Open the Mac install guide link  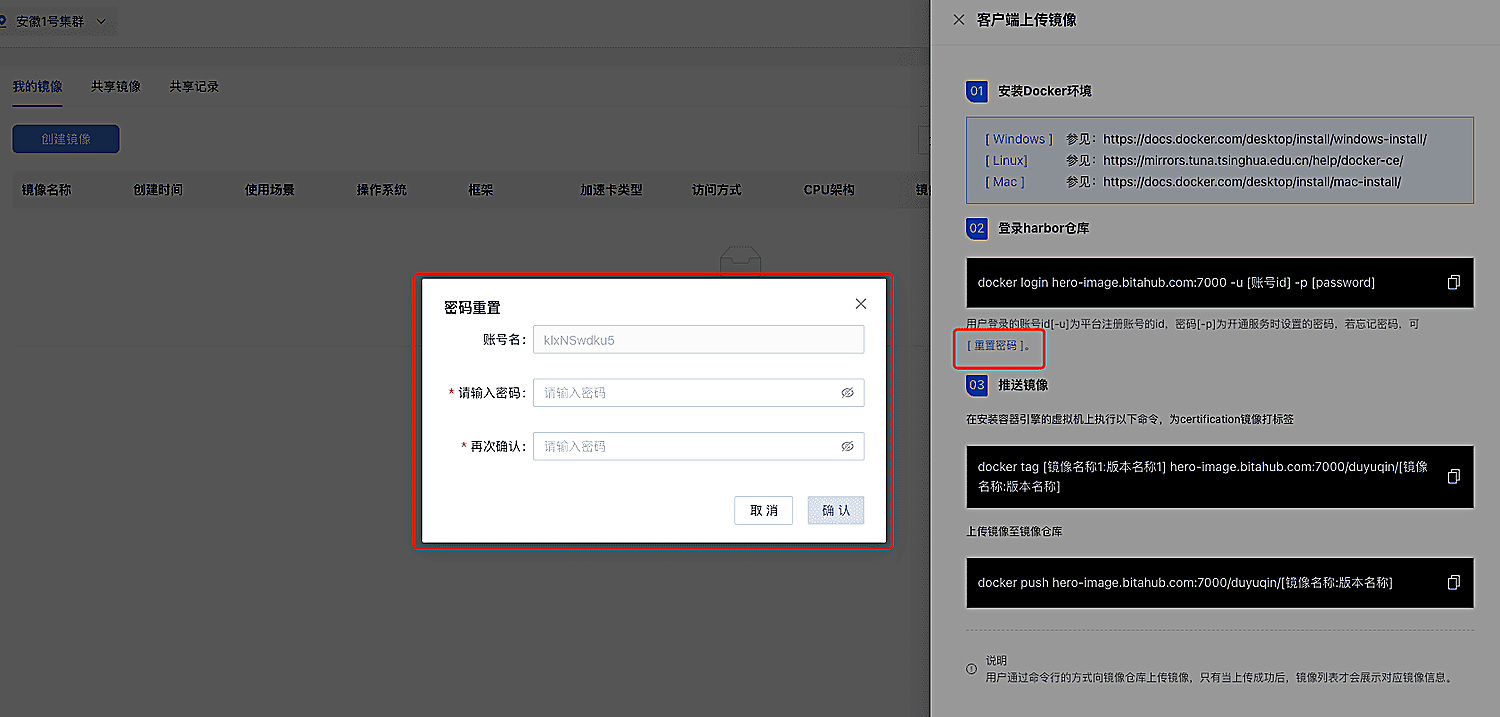click(1005, 182)
